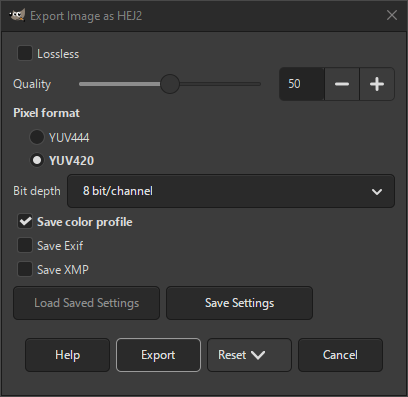408x397 pixels.
Task: Click in the Quality value field showing 50
Action: (302, 84)
